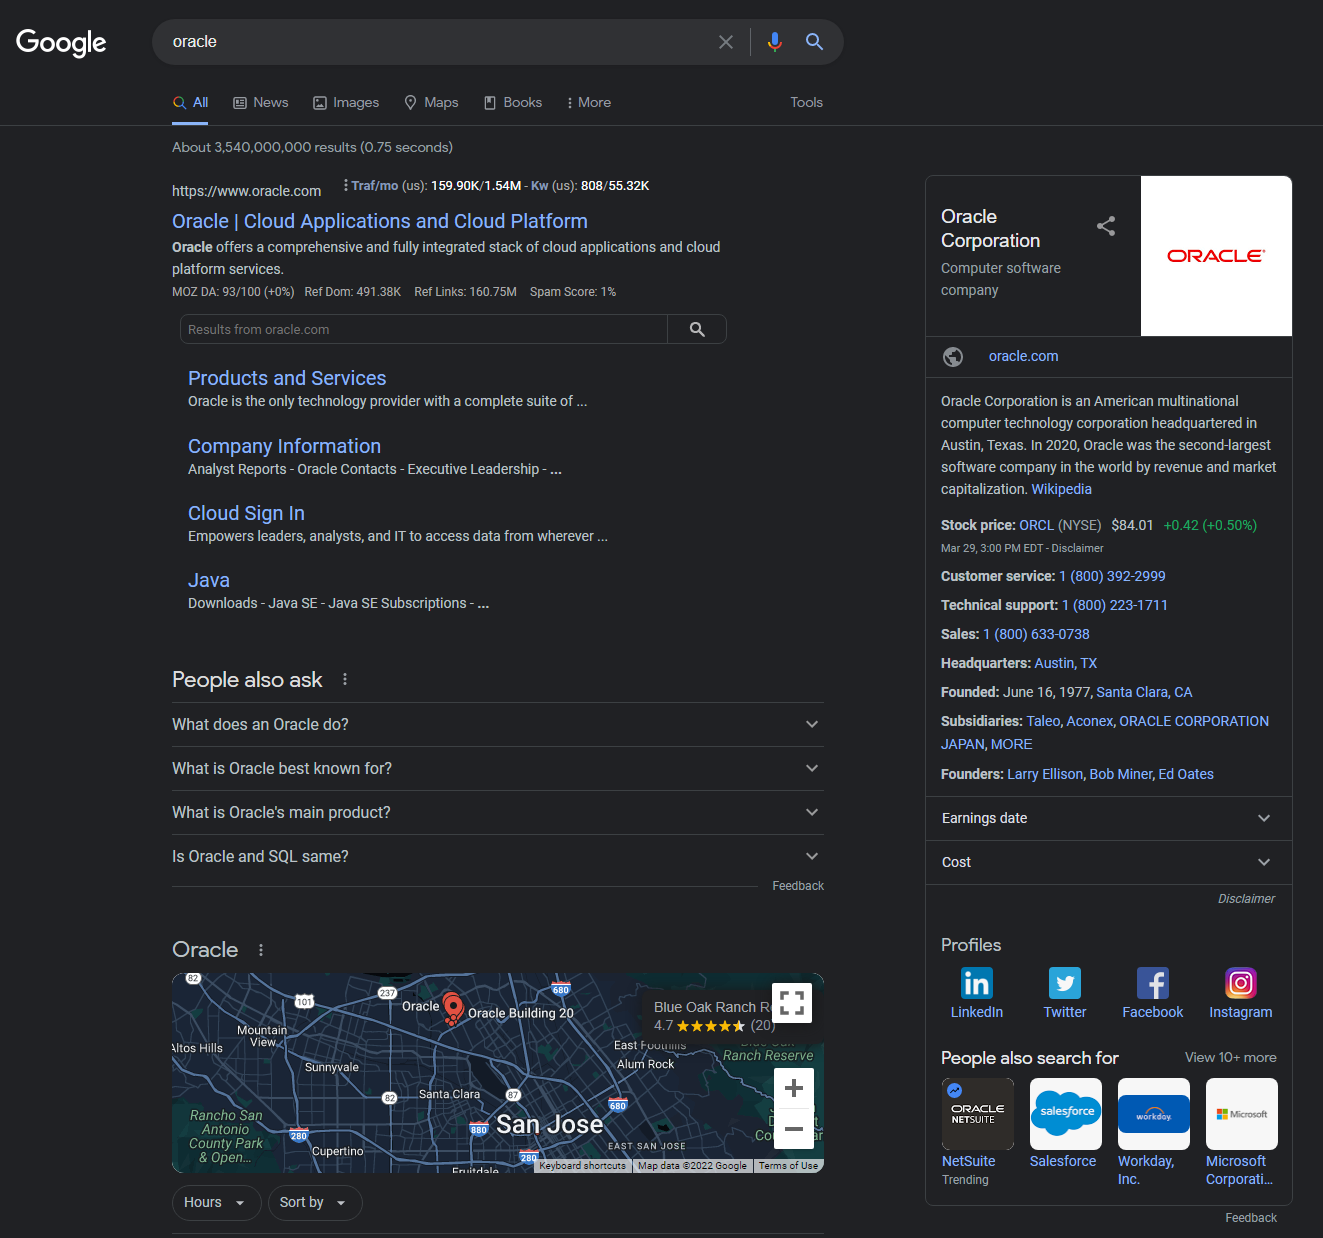Image resolution: width=1323 pixels, height=1238 pixels.
Task: Click the Google logo
Action: tap(61, 42)
